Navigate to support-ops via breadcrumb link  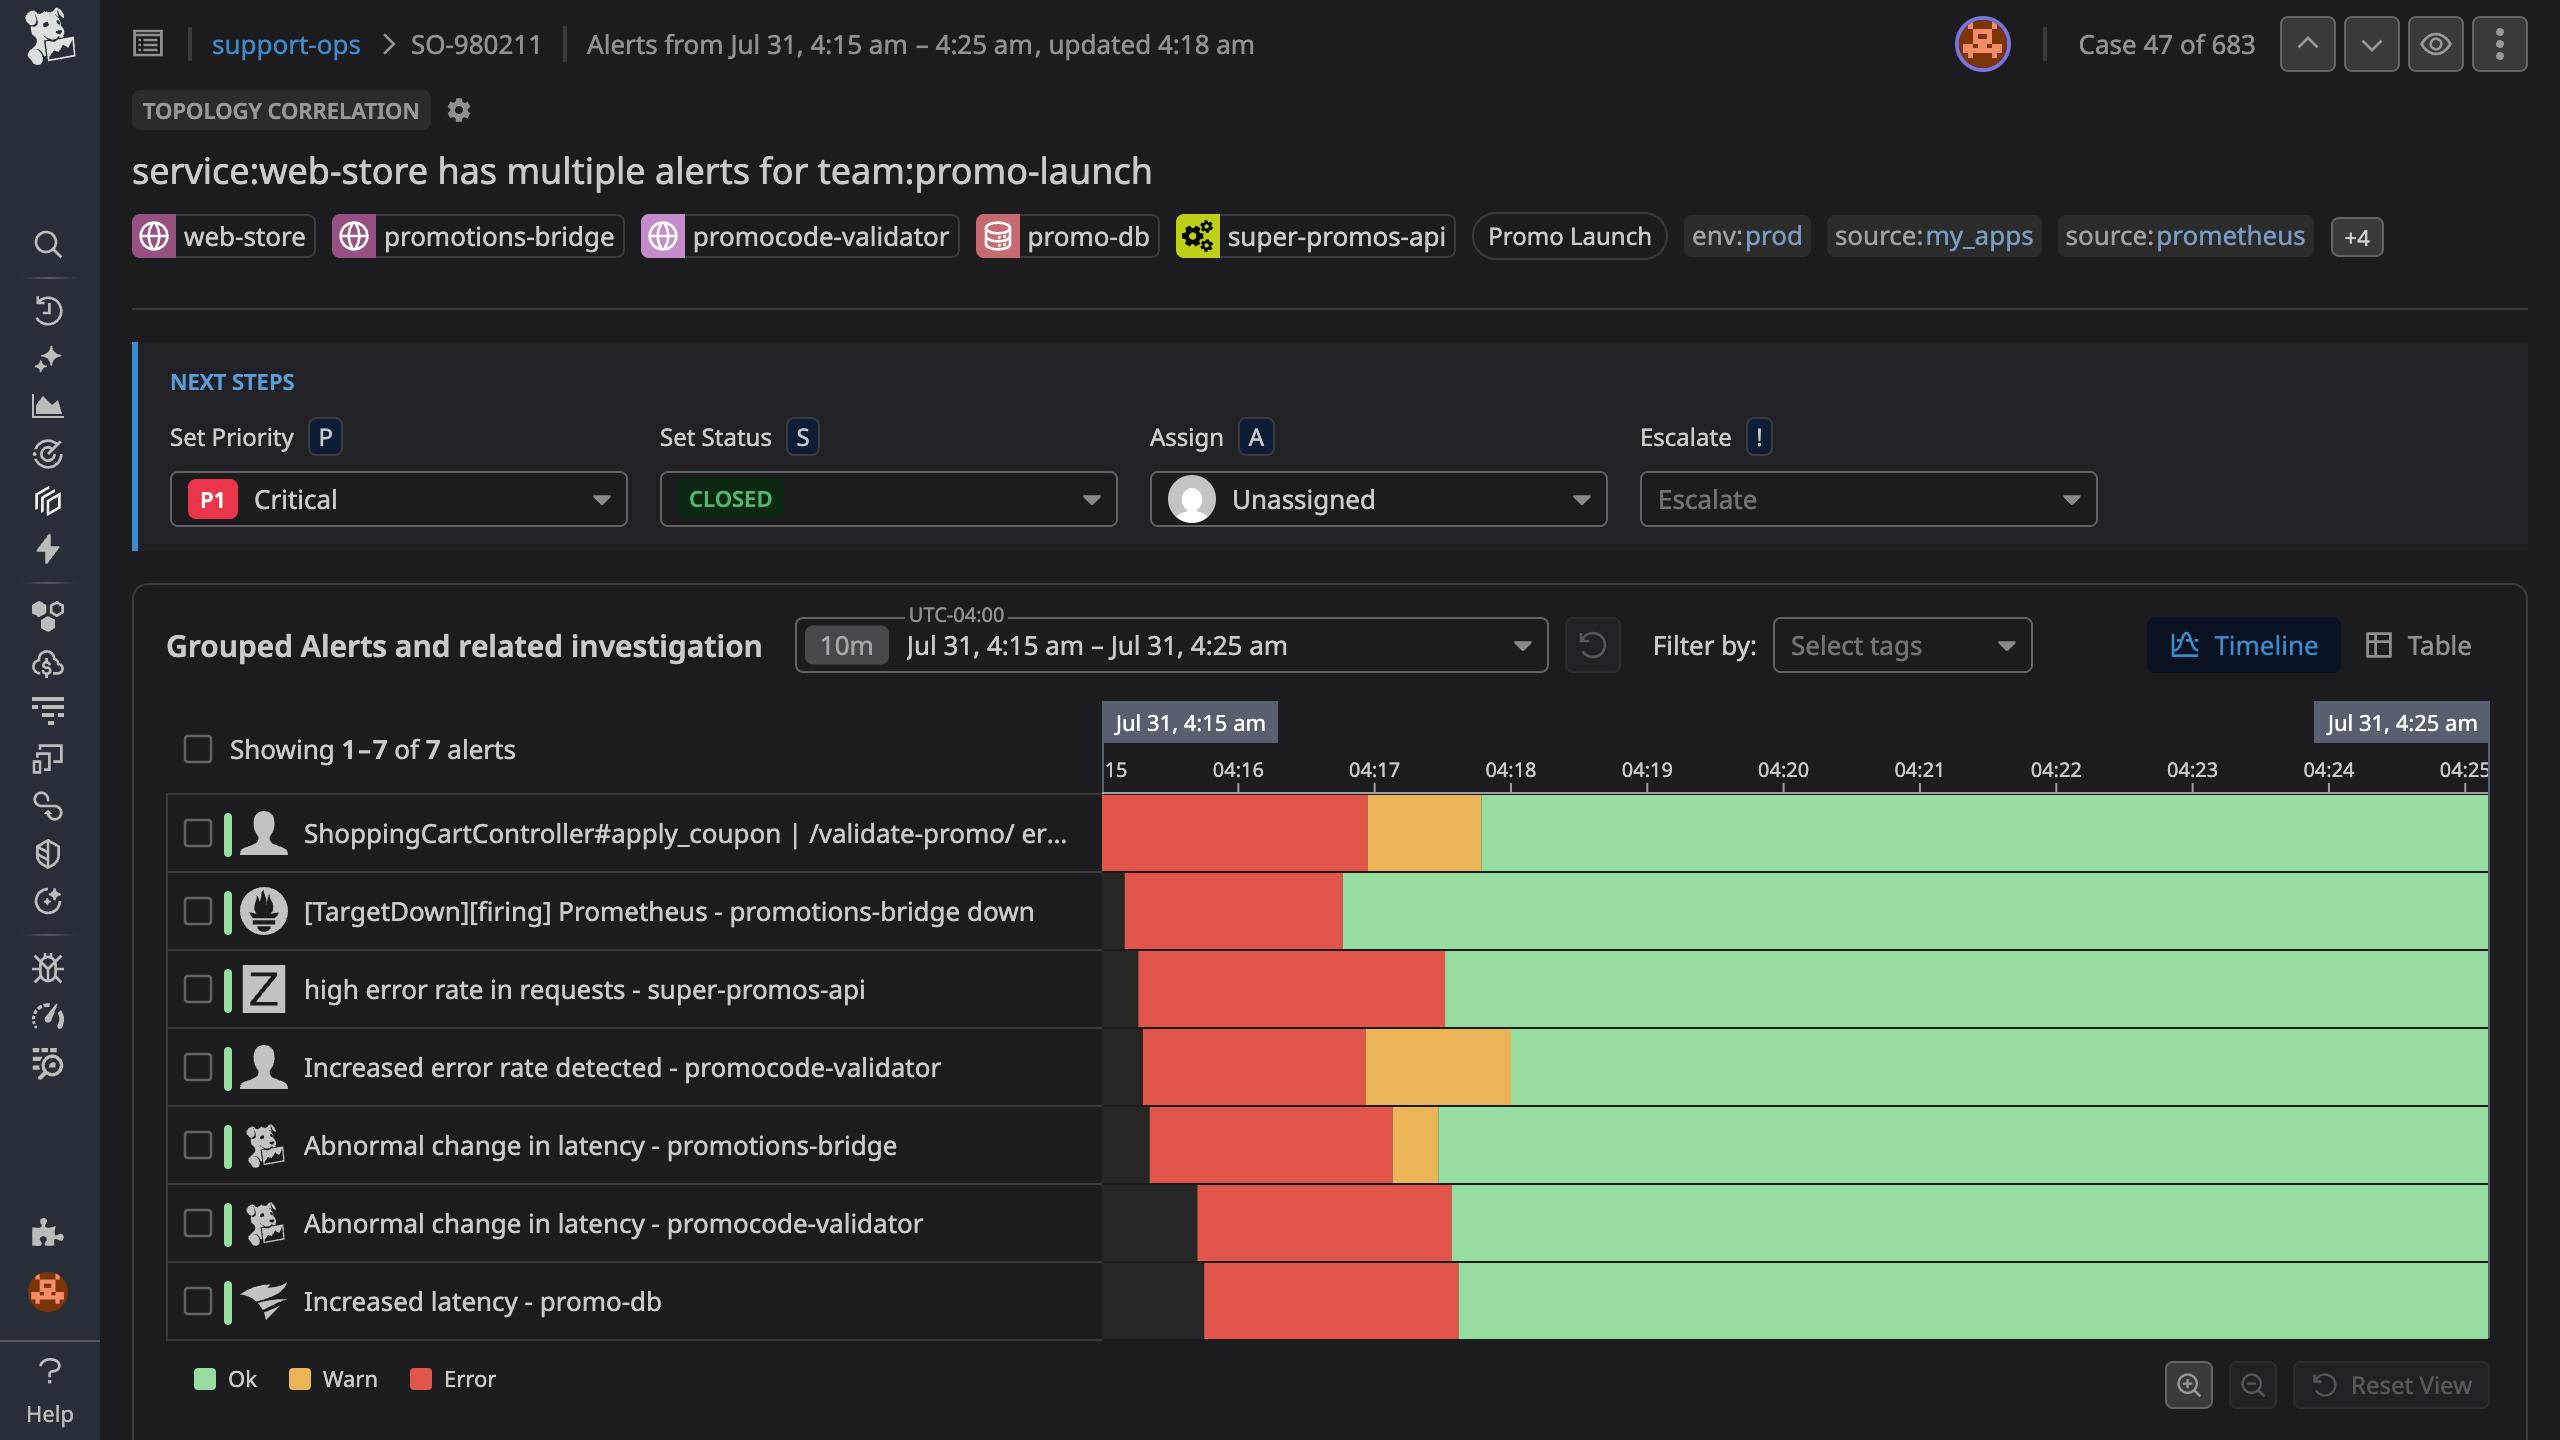287,44
